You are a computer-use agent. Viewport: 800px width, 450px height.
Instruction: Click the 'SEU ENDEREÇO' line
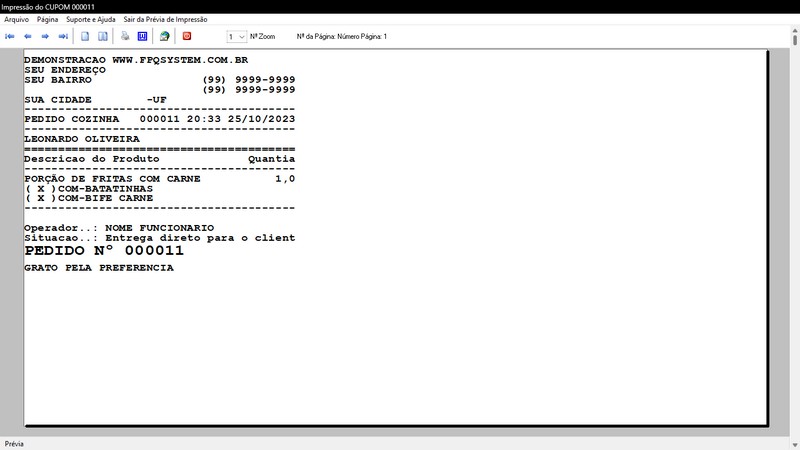click(65, 70)
